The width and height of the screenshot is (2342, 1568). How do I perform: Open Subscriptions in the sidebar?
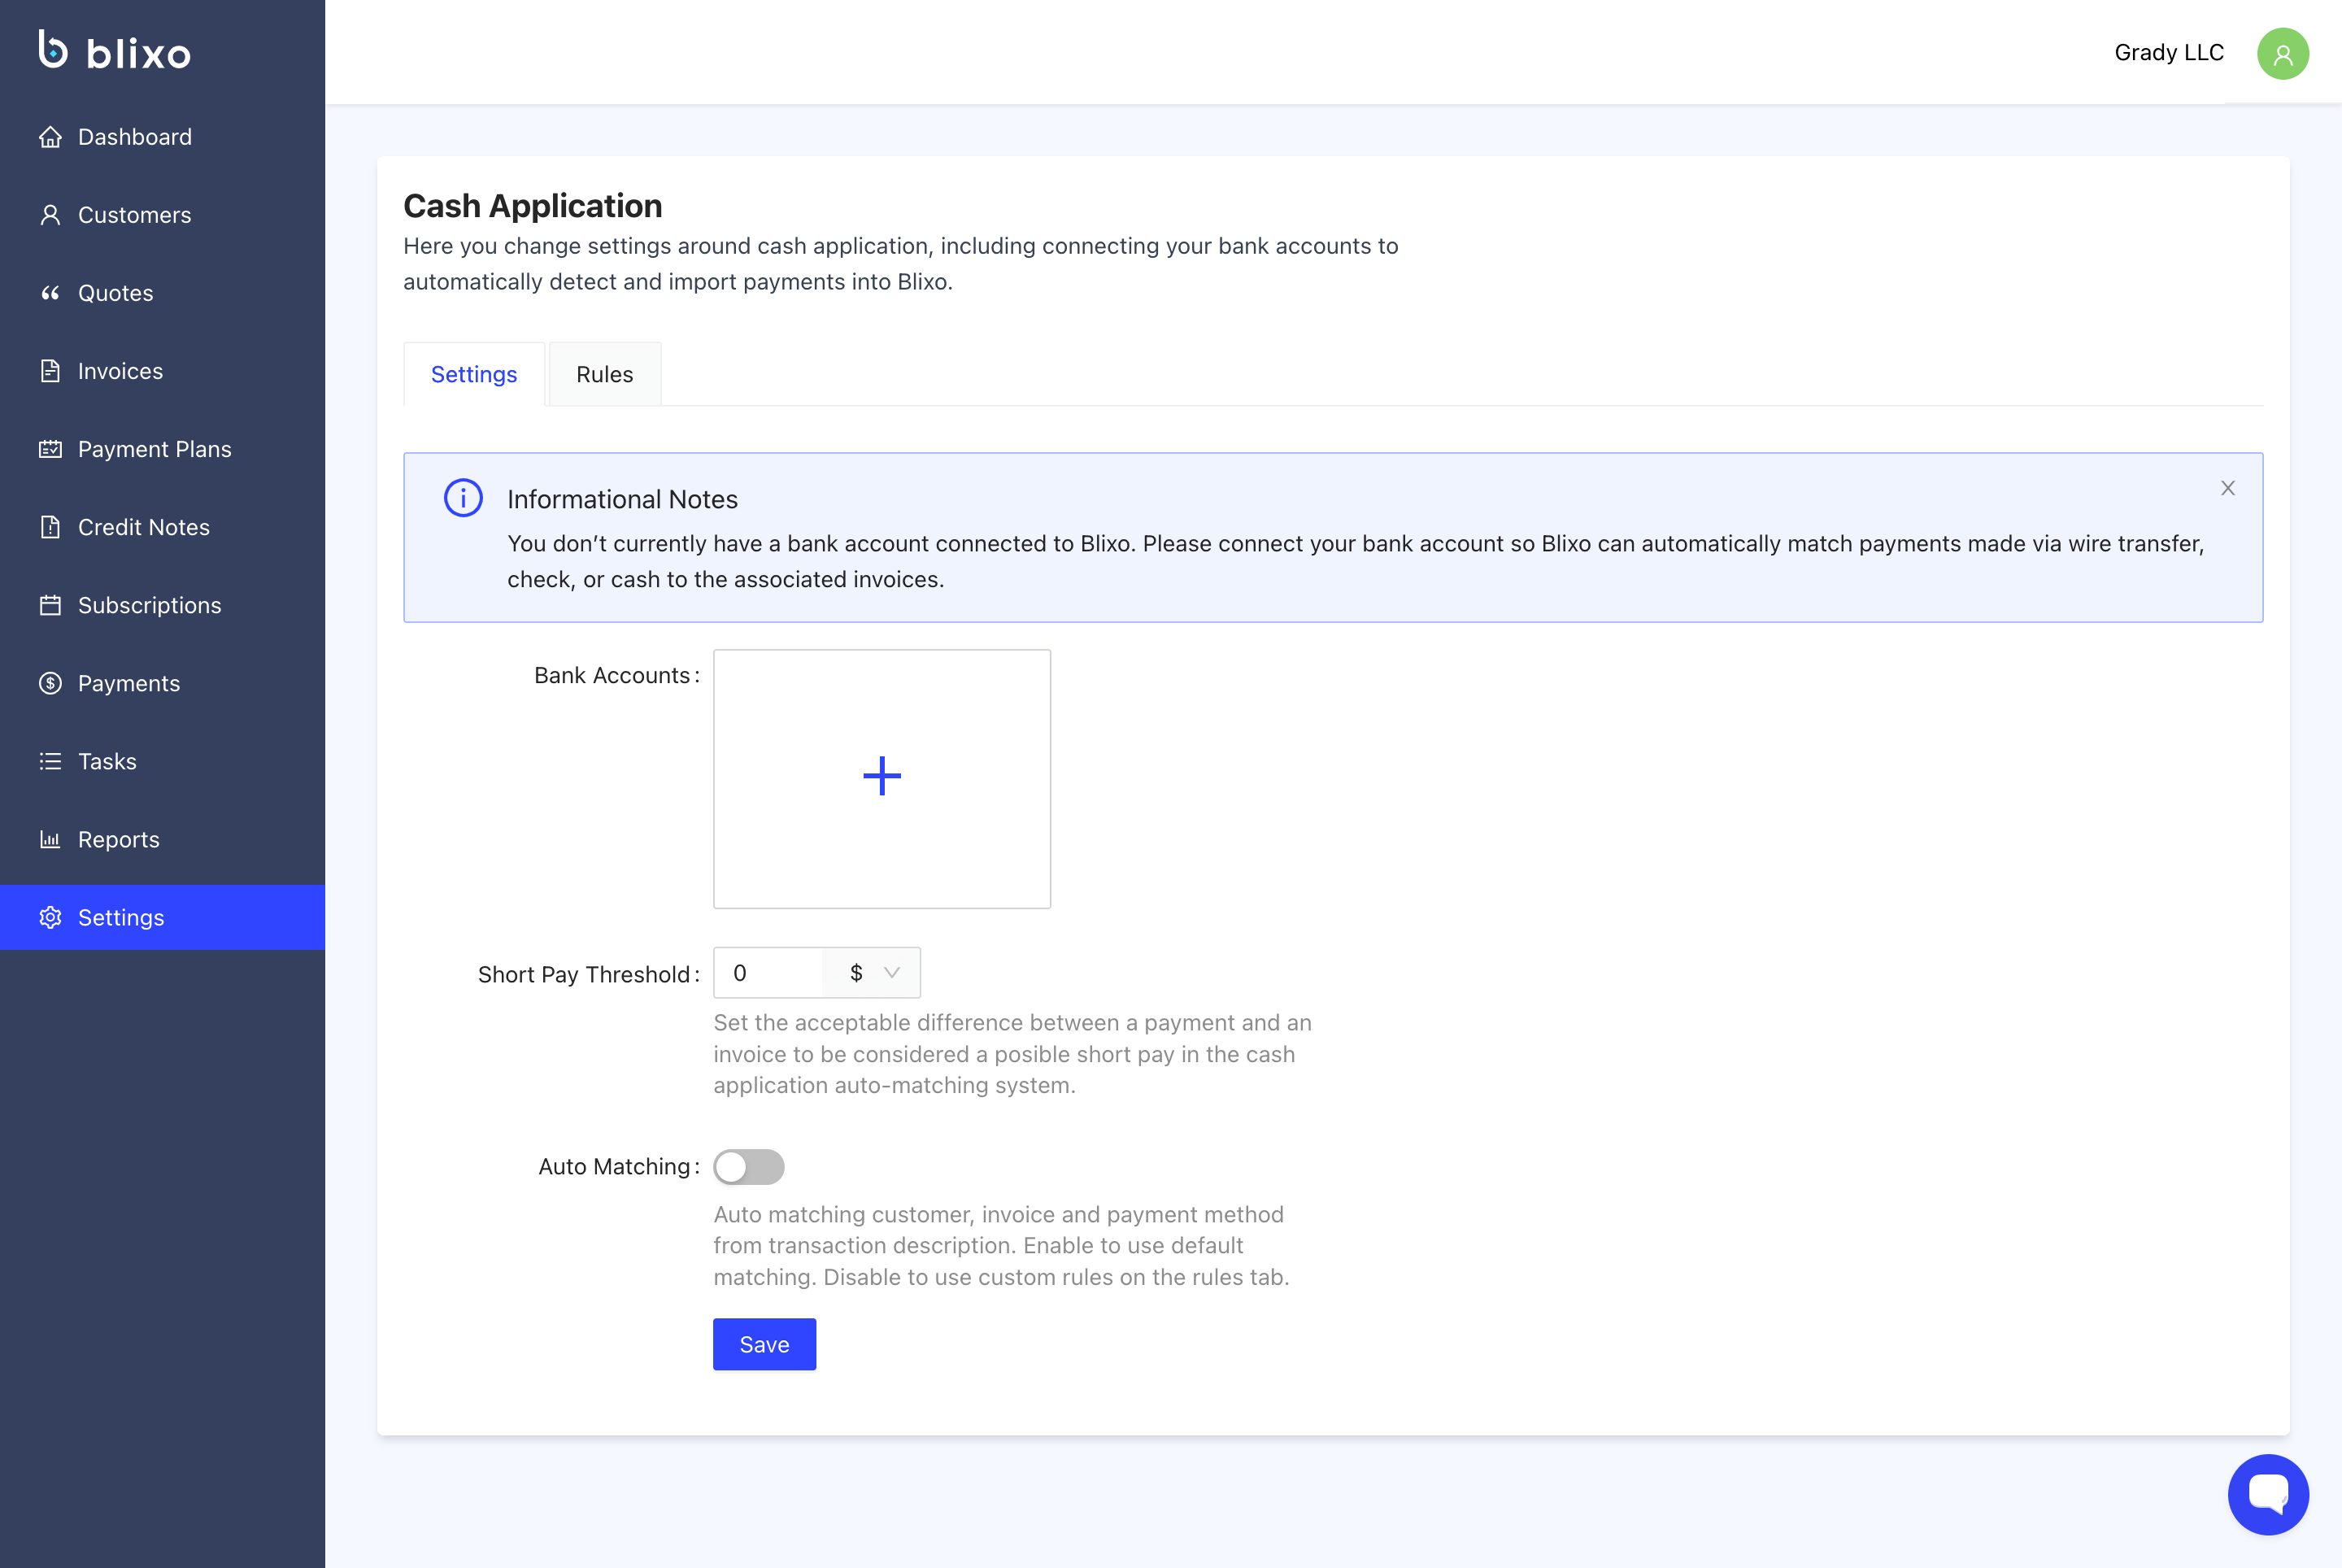pos(149,605)
